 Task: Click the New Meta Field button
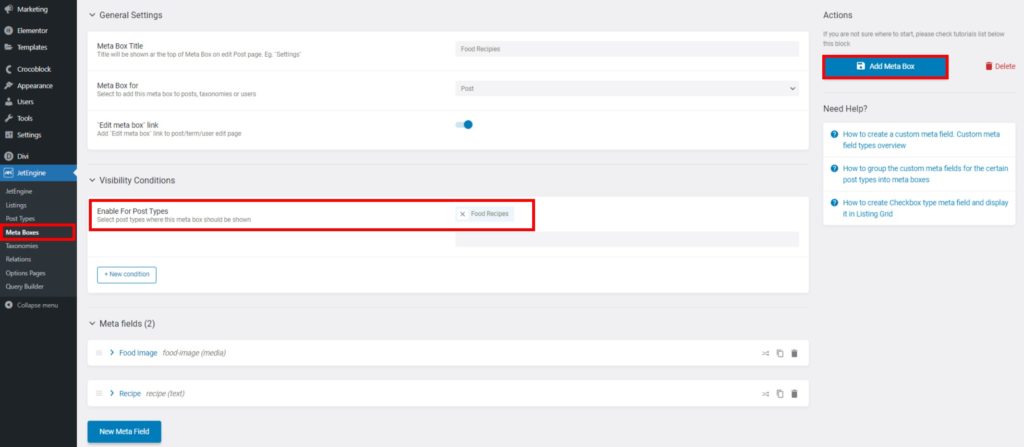[x=124, y=432]
